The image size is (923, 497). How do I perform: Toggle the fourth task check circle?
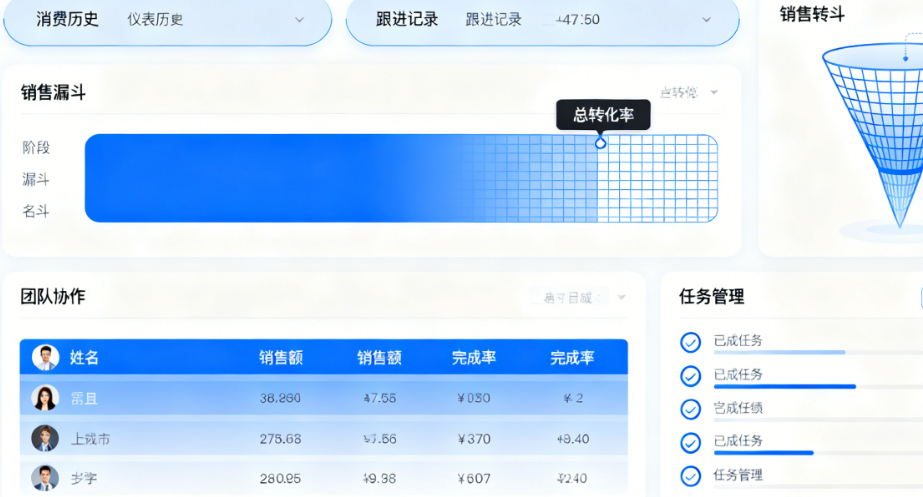(690, 443)
